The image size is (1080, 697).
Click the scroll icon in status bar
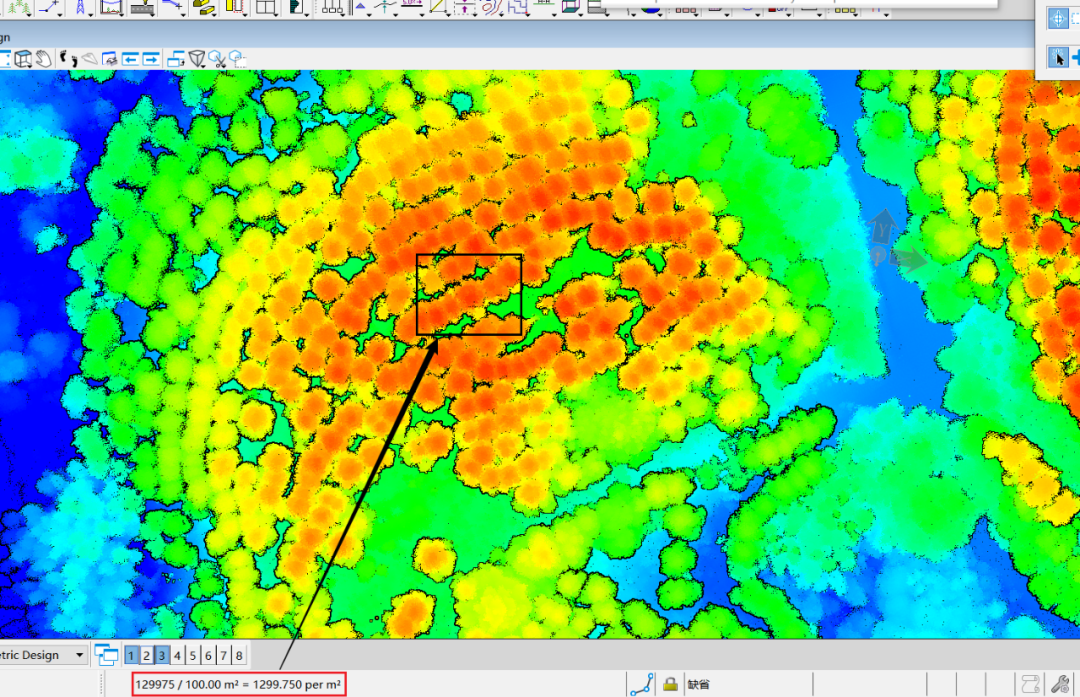pyautogui.click(x=1030, y=685)
